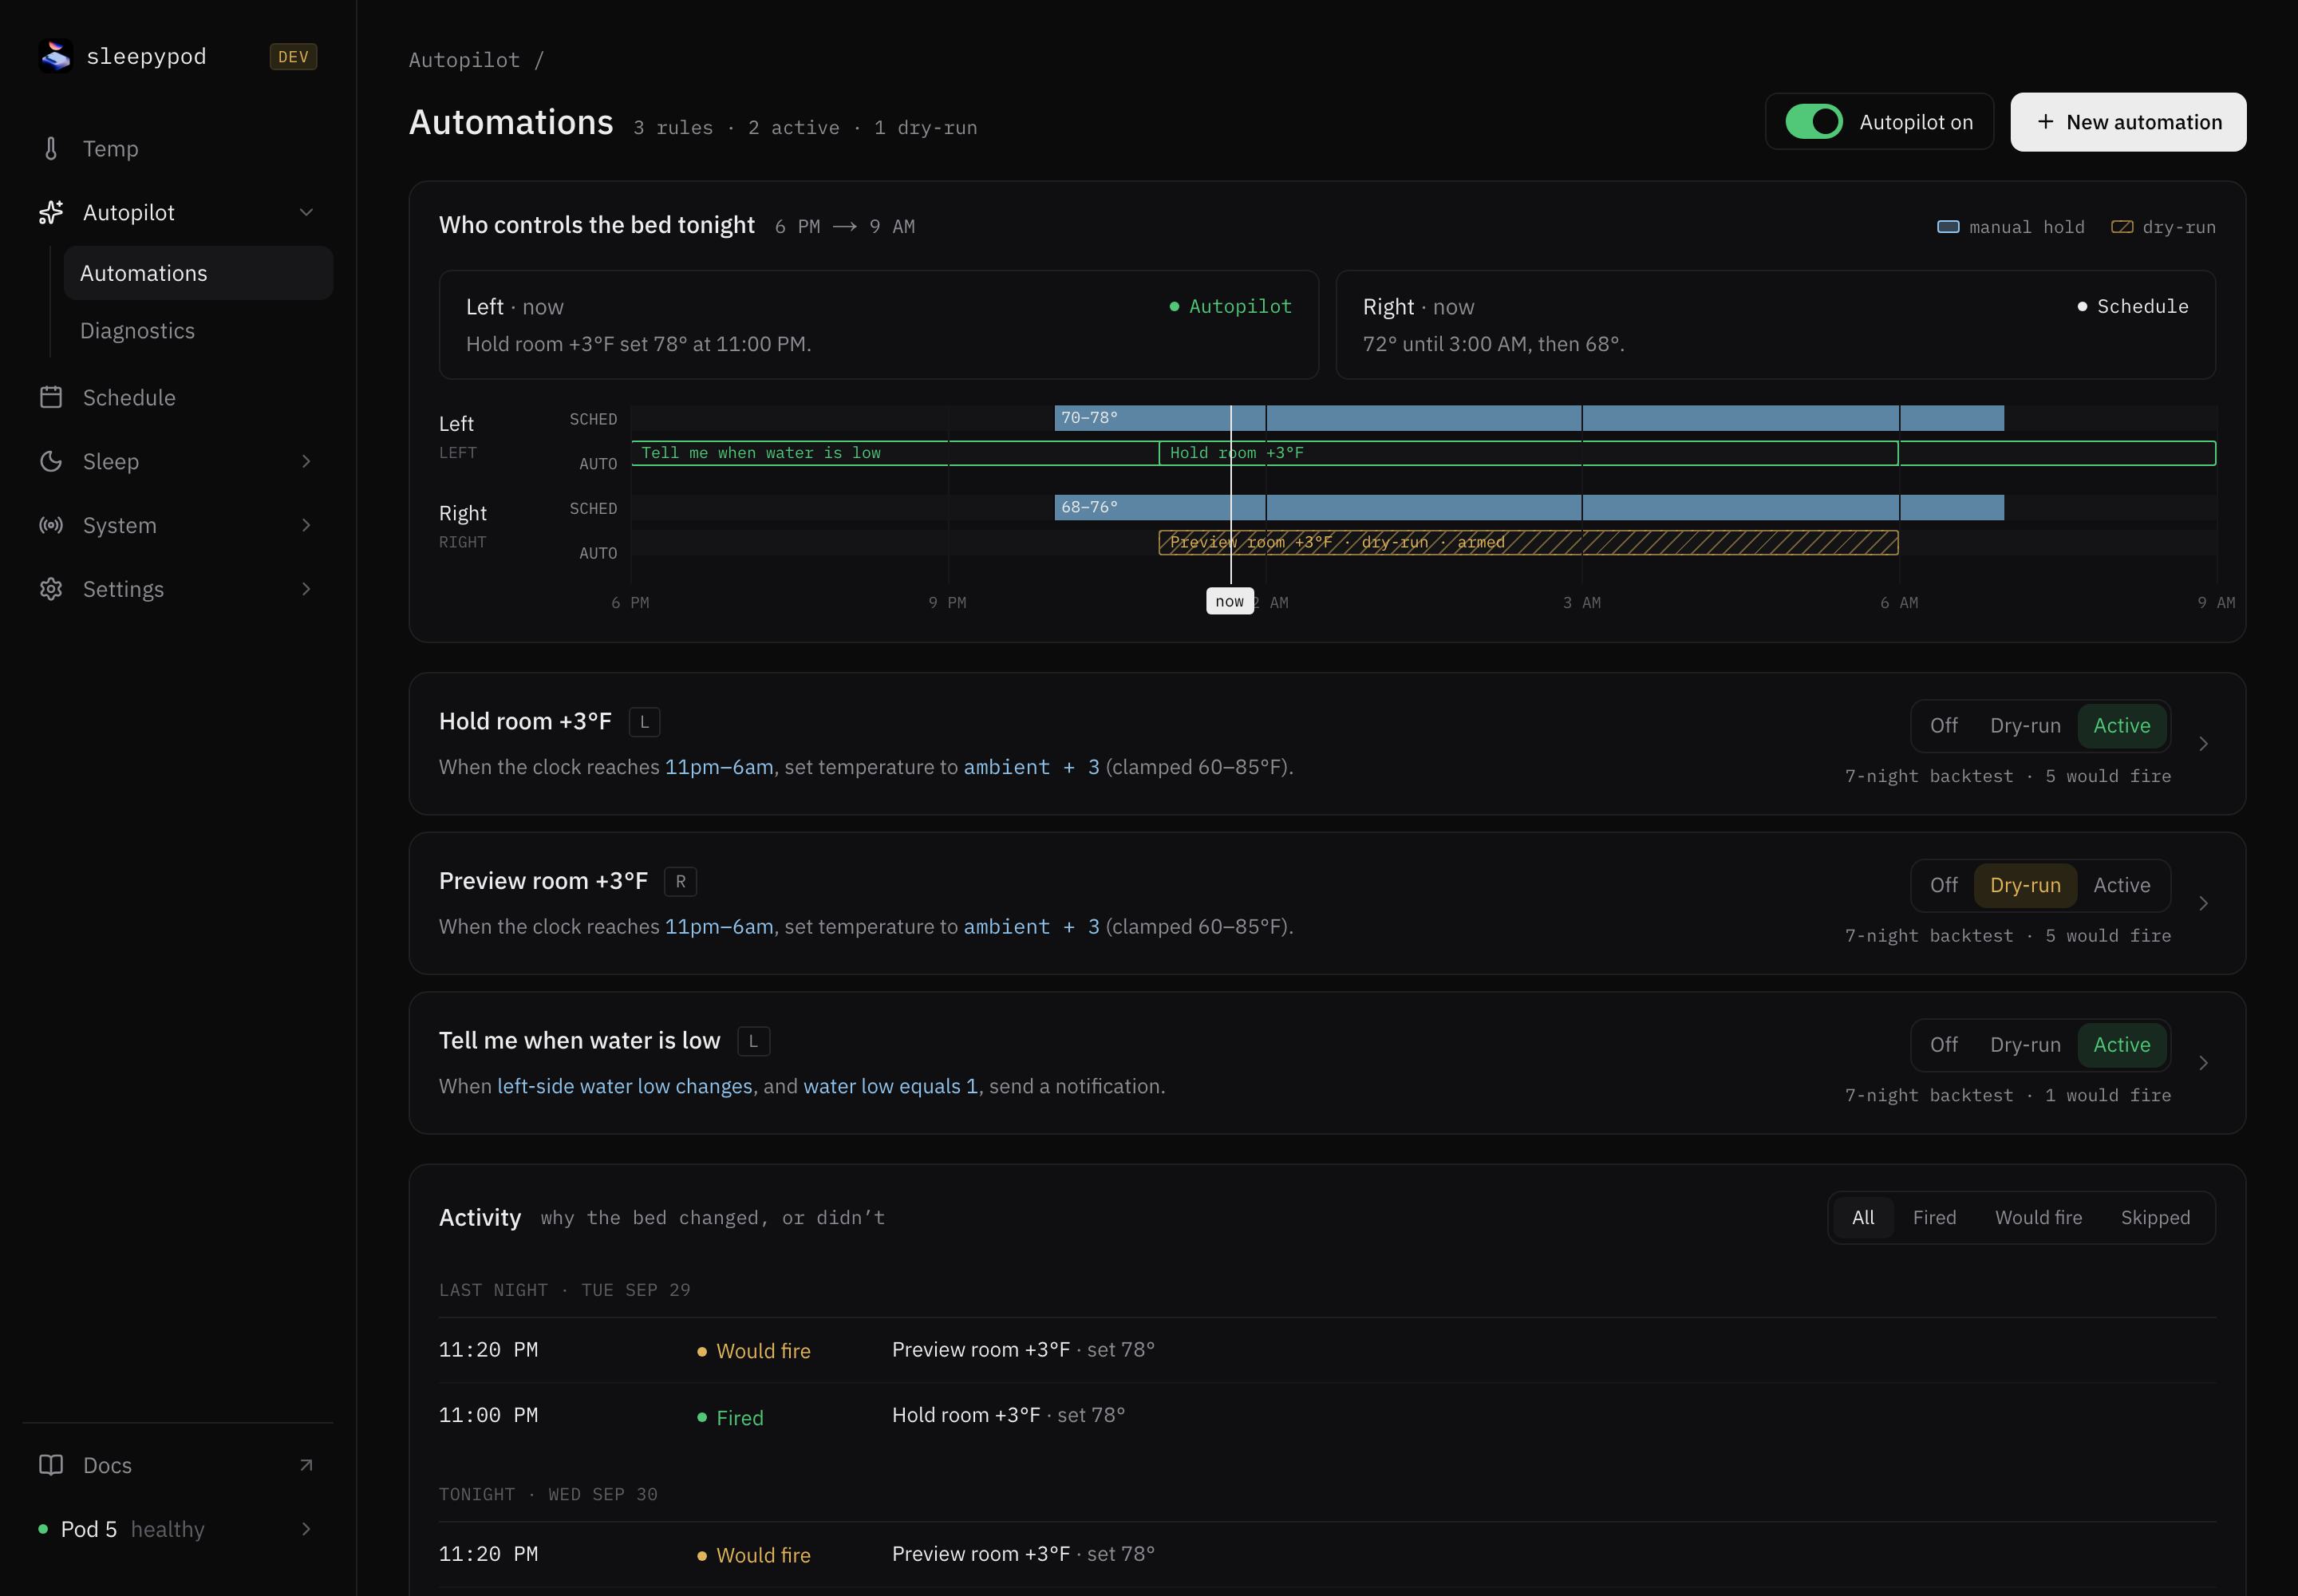Click the left-side water low changes link
The width and height of the screenshot is (2298, 1596).
pyautogui.click(x=625, y=1087)
